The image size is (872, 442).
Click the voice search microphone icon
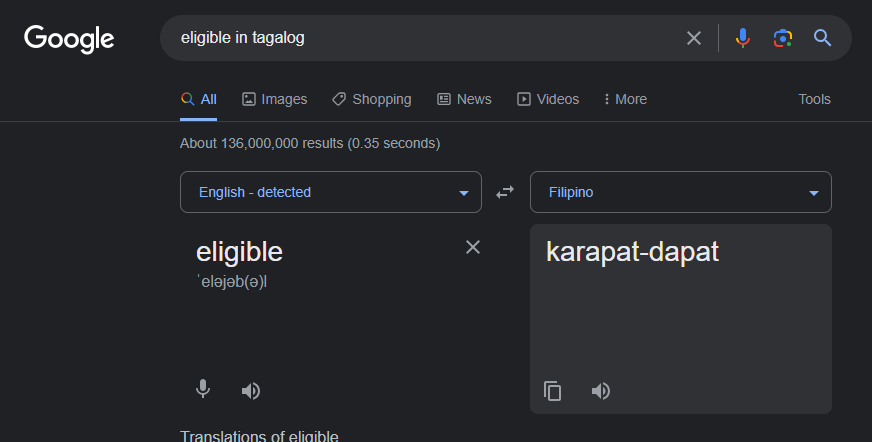742,38
